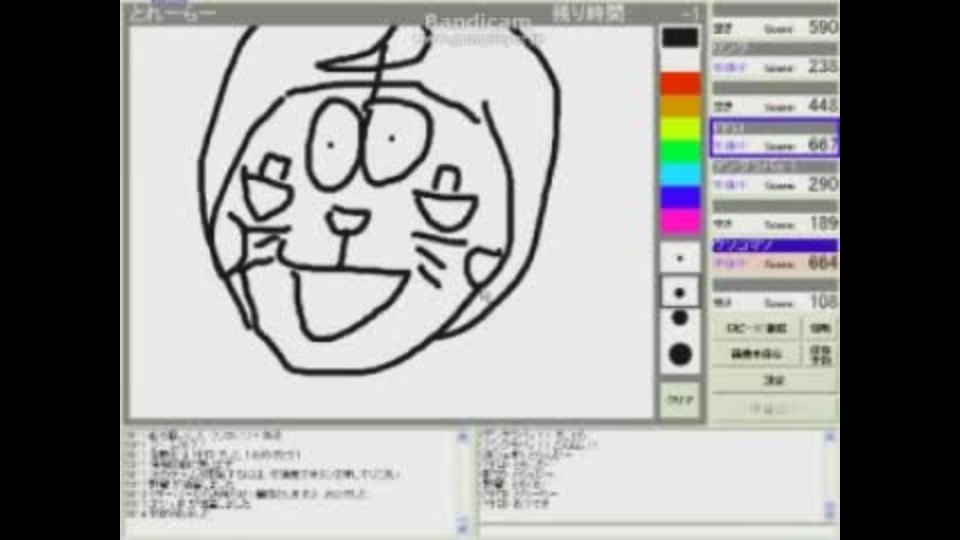Choose the green color swatch
This screenshot has height=540, width=960.
pyautogui.click(x=680, y=151)
